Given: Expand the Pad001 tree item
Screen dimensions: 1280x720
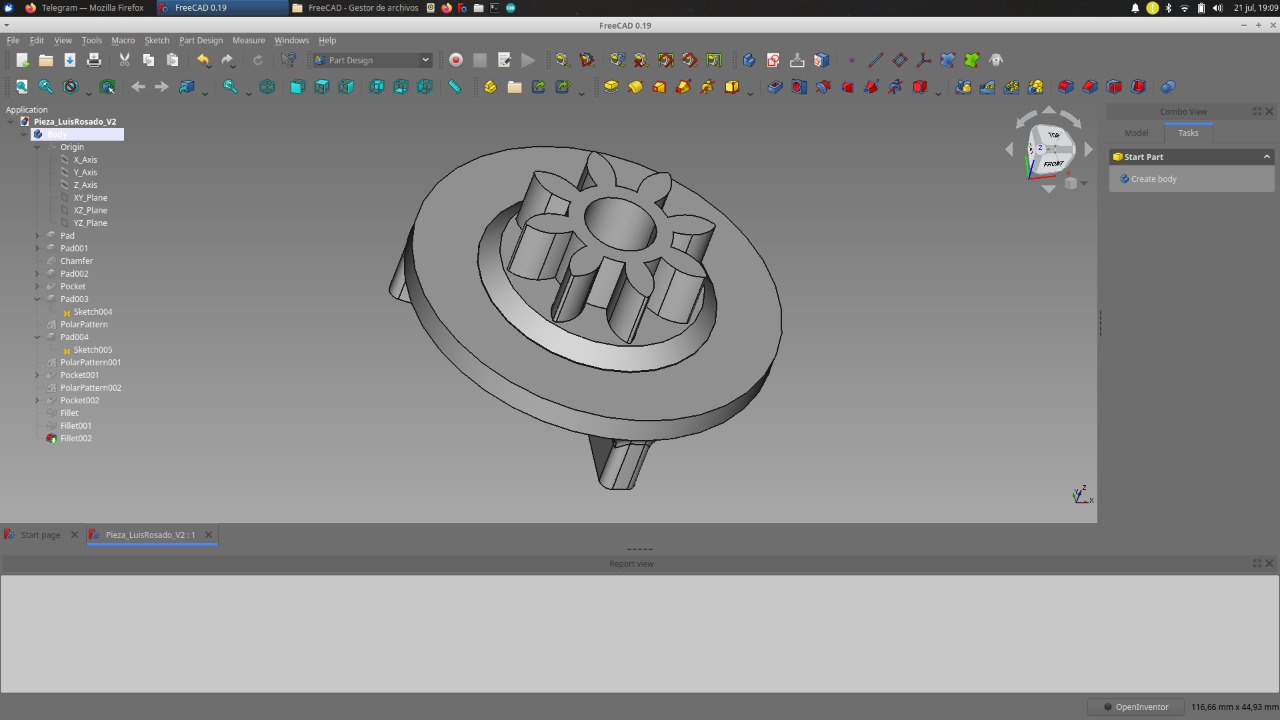Looking at the screenshot, I should tap(37, 248).
